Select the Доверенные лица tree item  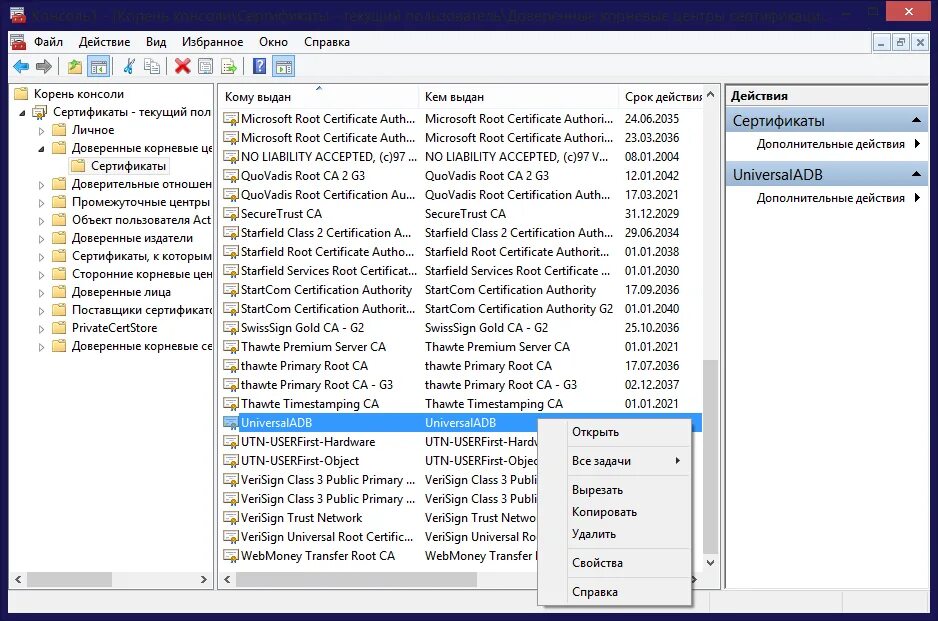[121, 292]
